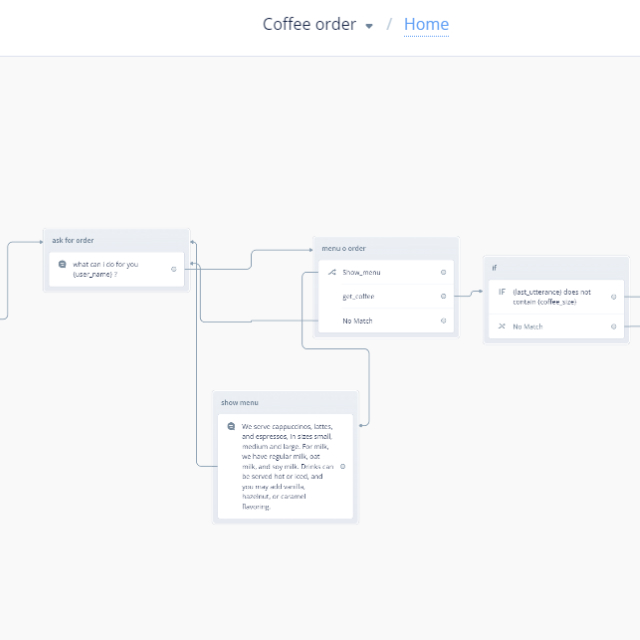Click the output port of the ask for order step
The image size is (640, 640).
point(174,269)
